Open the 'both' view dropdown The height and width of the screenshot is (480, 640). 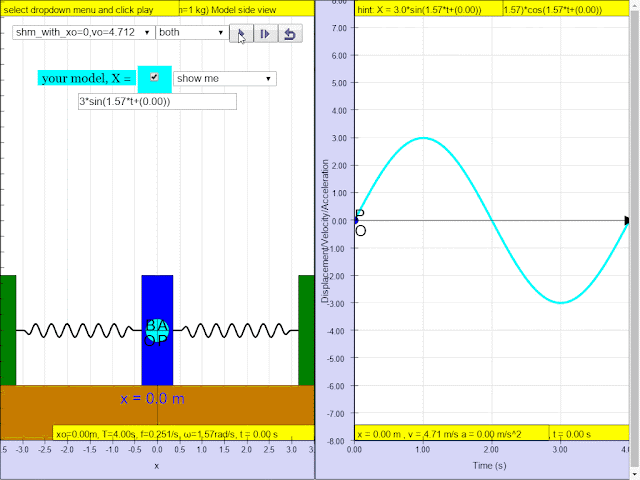[x=191, y=32]
